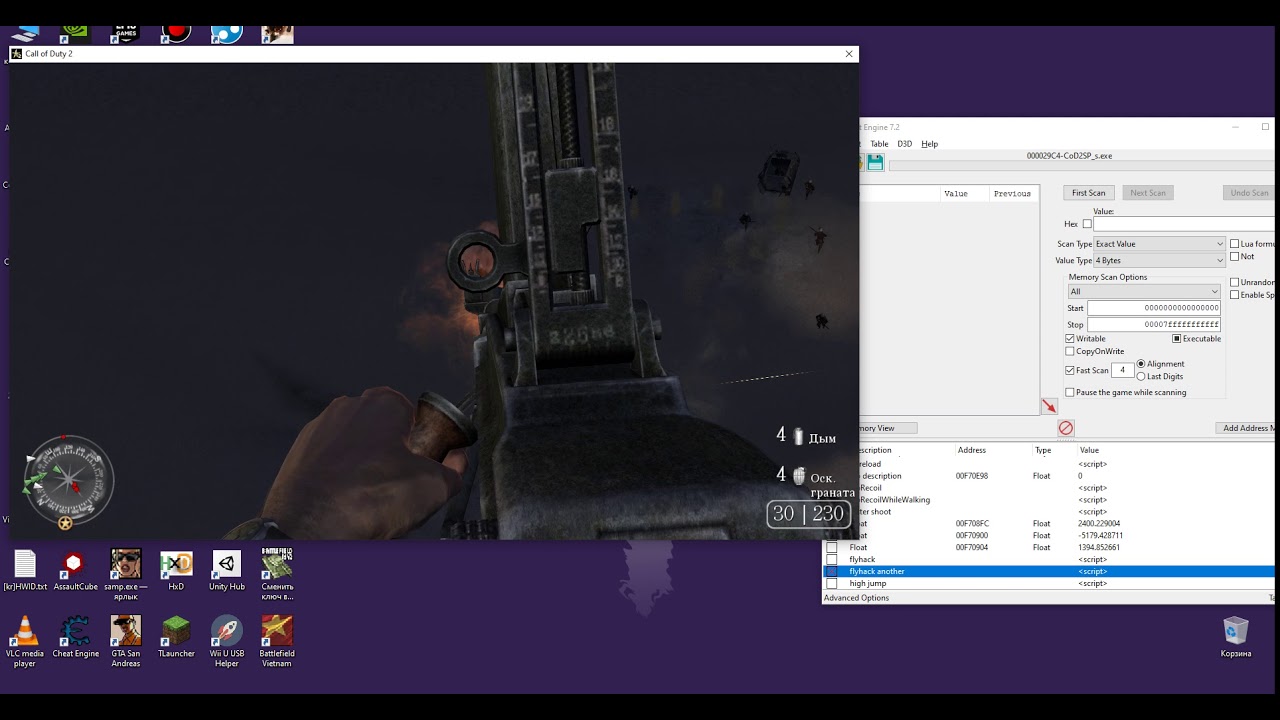Launch Unity Hub desktop shortcut

[227, 571]
